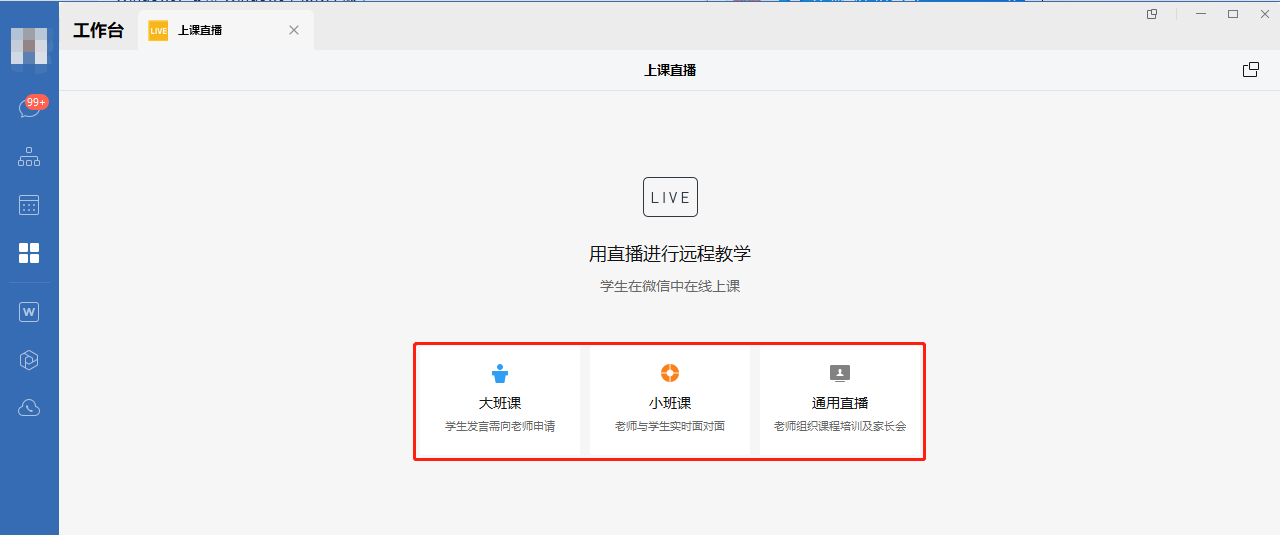Click the text 学生发言需向老师申请
Image resolution: width=1280 pixels, height=535 pixels.
tap(500, 426)
